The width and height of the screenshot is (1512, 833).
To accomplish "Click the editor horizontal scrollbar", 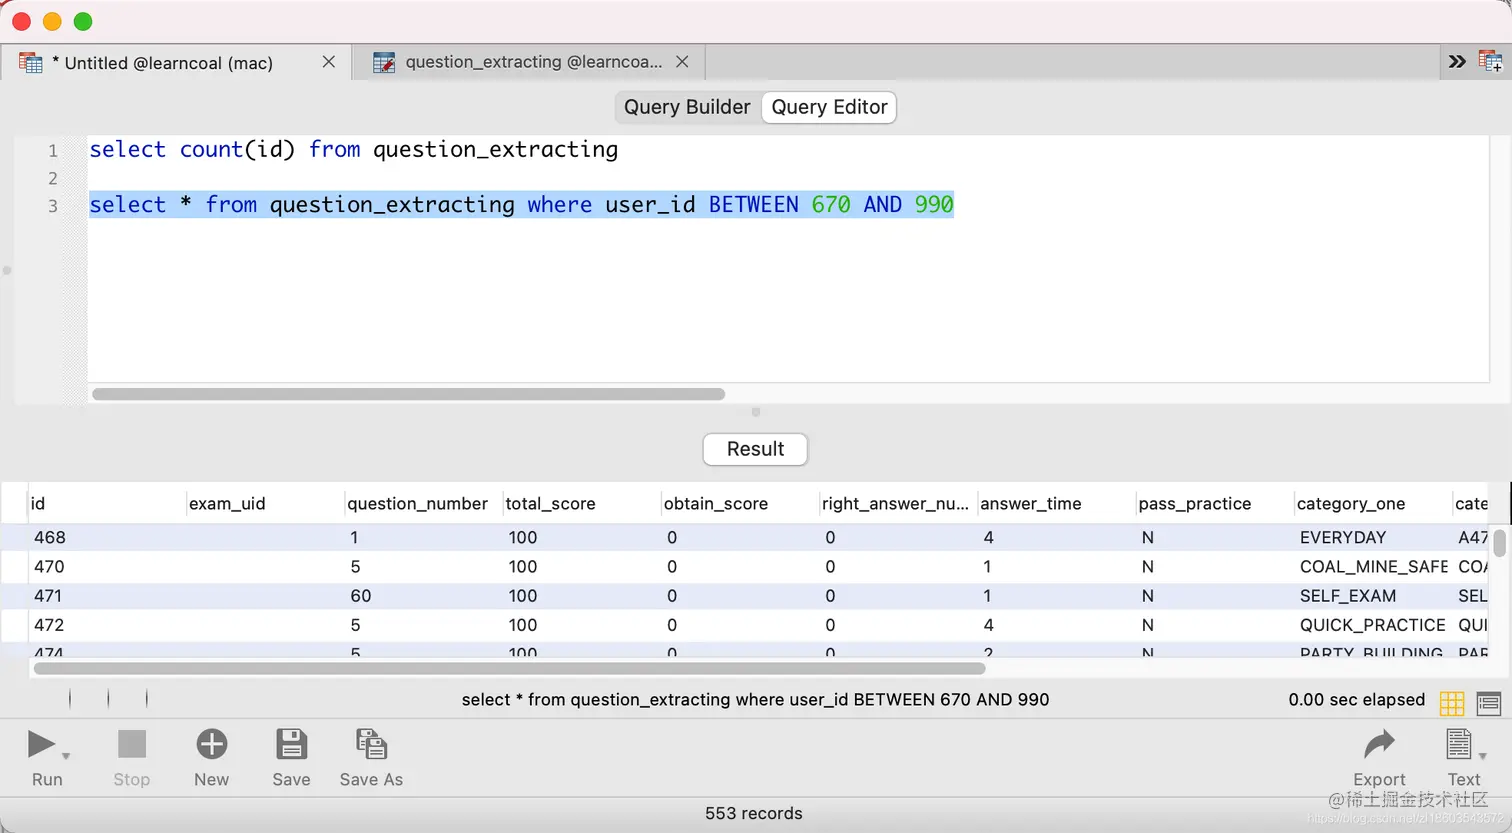I will 408,394.
